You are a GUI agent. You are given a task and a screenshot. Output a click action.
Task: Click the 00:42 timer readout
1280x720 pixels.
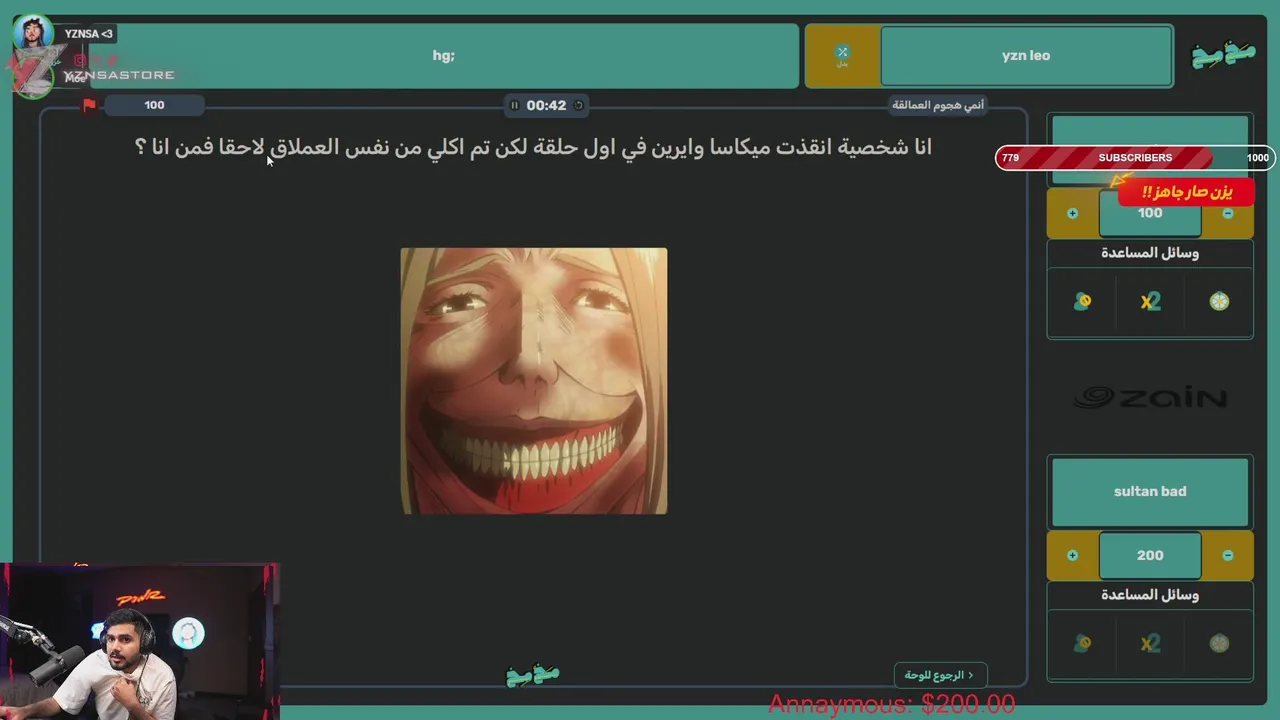pos(546,105)
